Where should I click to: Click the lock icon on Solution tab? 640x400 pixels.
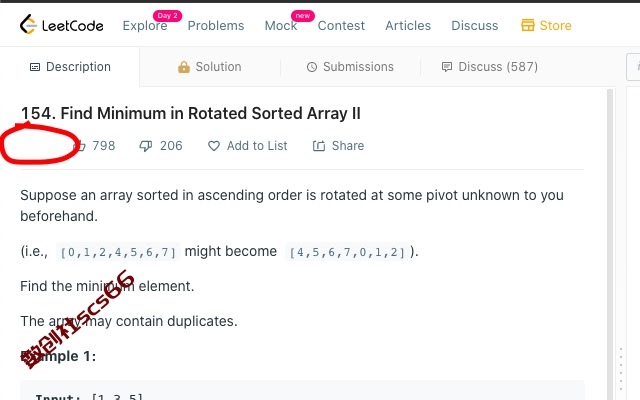(184, 67)
